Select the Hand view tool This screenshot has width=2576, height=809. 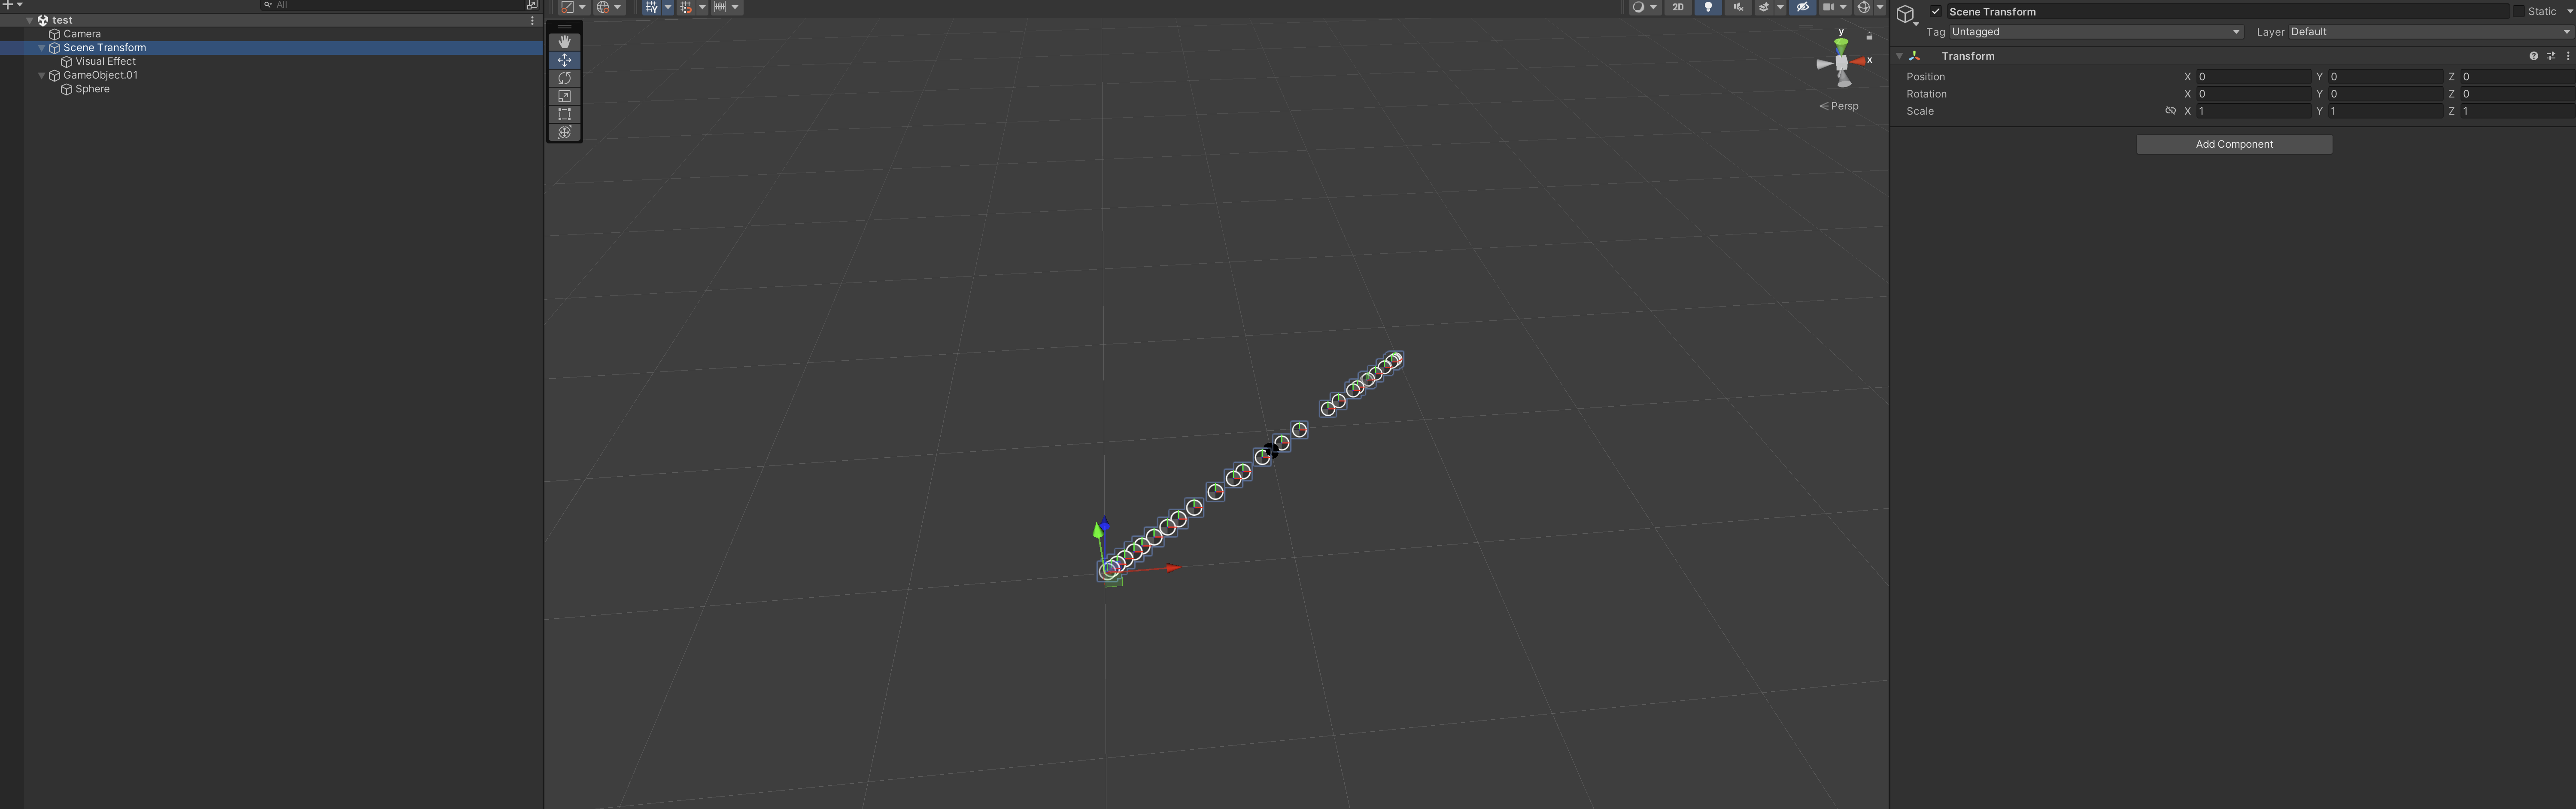tap(564, 42)
